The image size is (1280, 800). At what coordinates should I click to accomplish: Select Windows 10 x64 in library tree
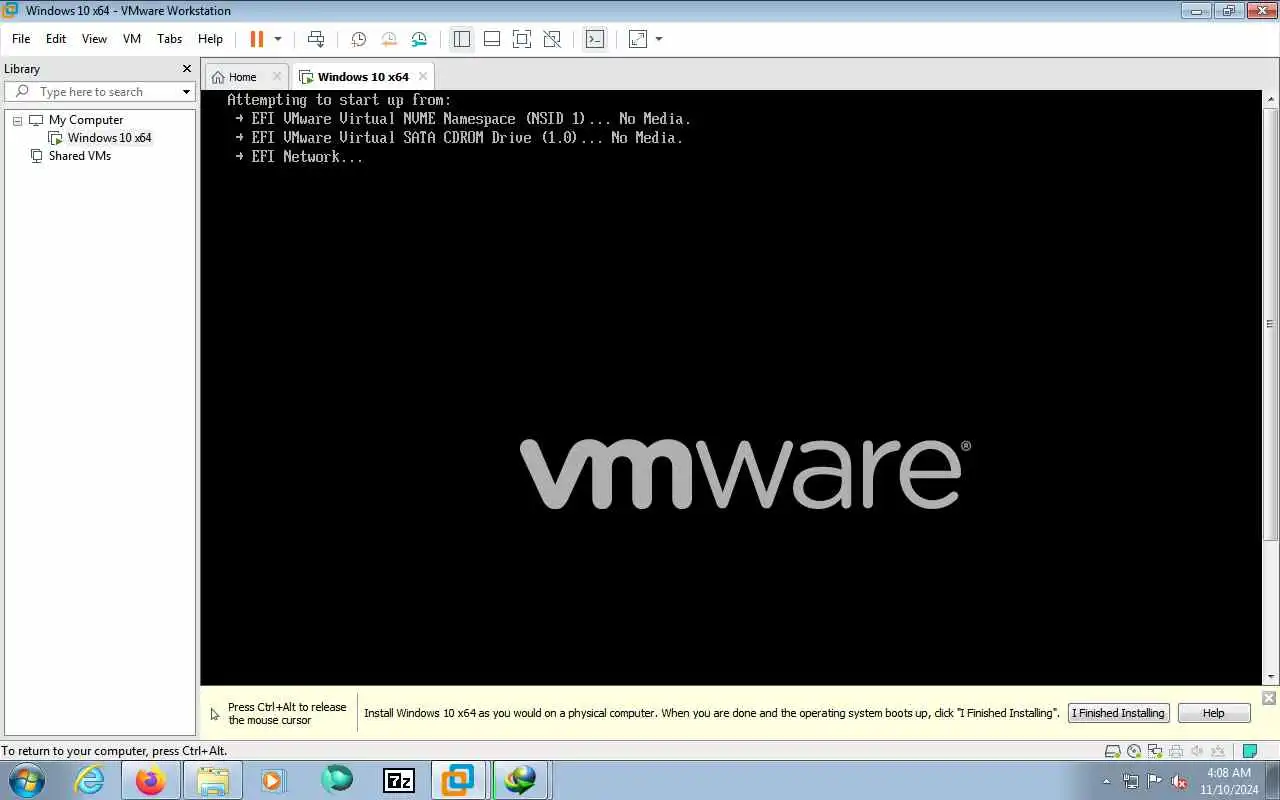[x=109, y=138]
